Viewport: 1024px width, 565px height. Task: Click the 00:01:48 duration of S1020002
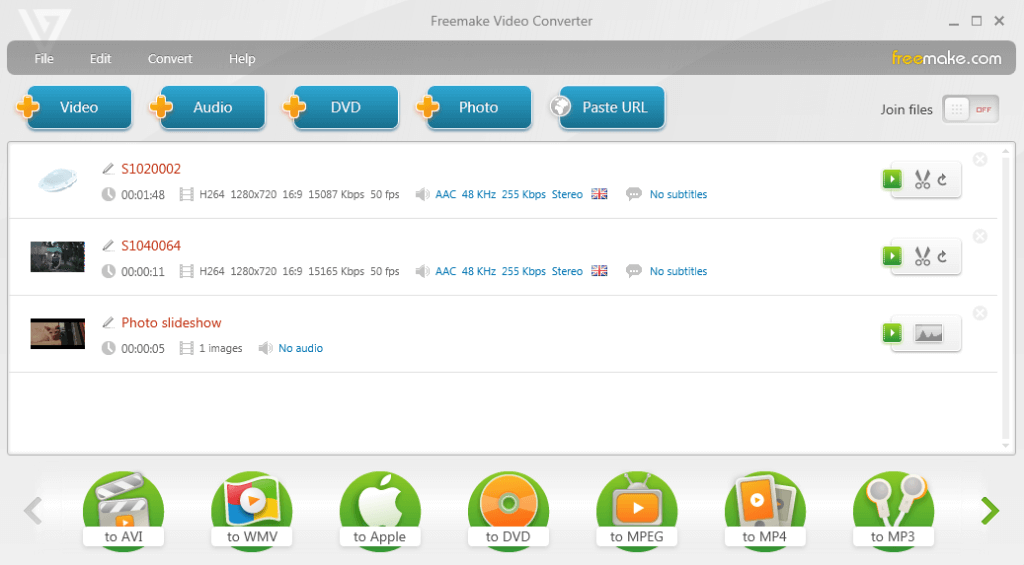click(x=143, y=195)
